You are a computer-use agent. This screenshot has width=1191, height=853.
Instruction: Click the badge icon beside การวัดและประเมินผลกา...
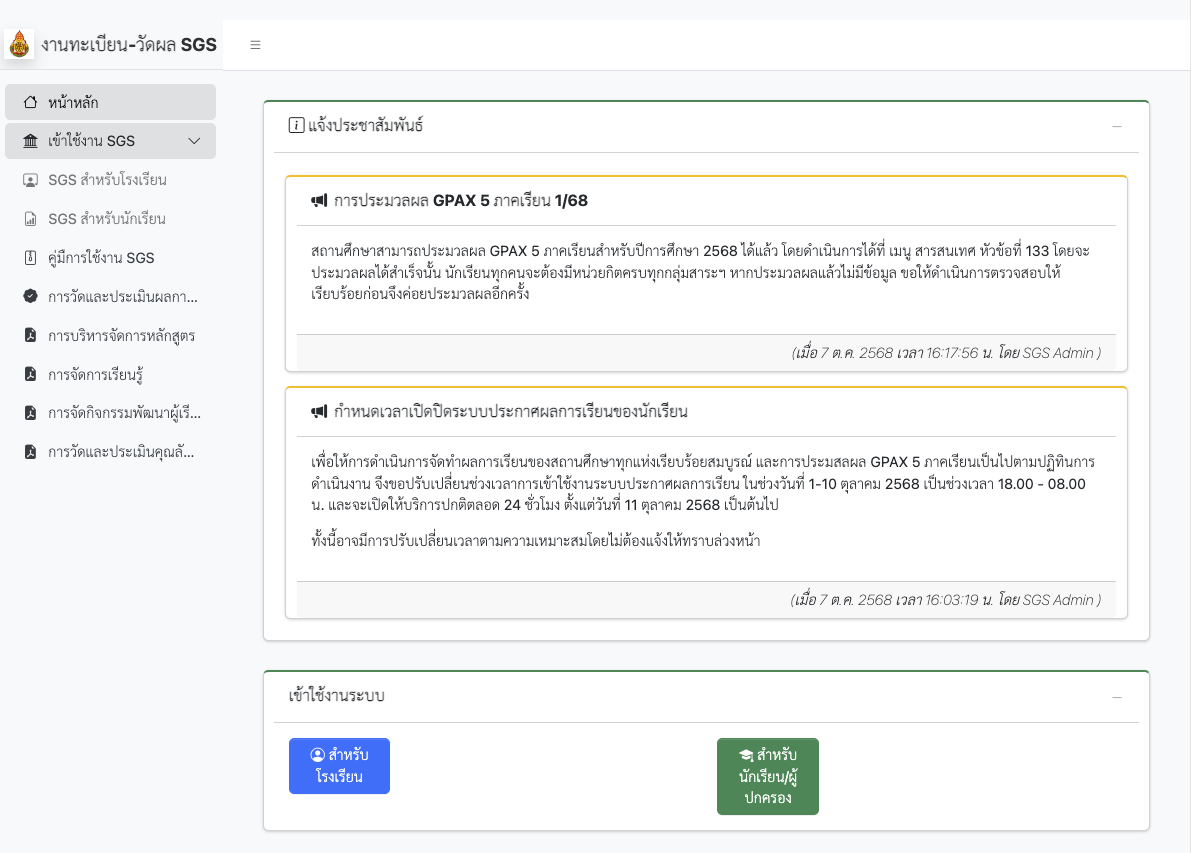coord(30,296)
